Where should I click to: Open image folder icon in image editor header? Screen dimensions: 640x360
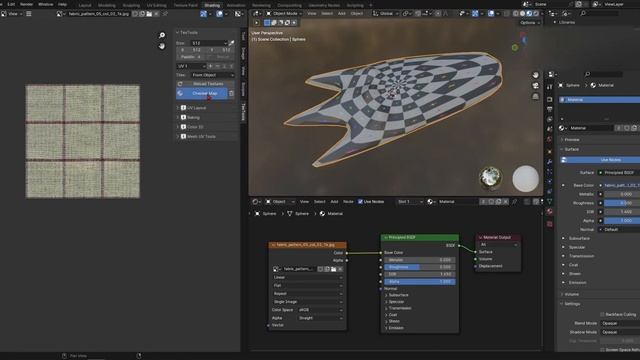[149, 14]
